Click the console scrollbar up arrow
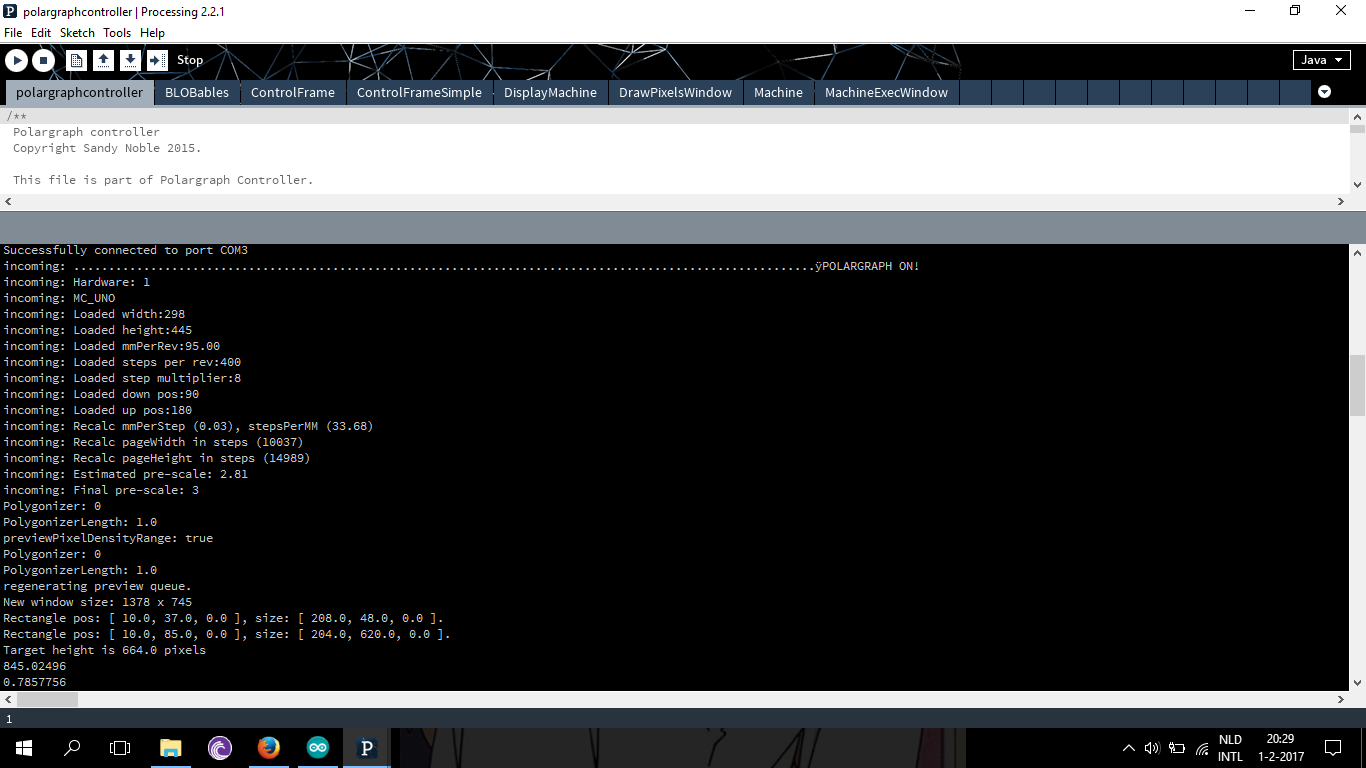Viewport: 1366px width, 768px height. coord(1357,252)
